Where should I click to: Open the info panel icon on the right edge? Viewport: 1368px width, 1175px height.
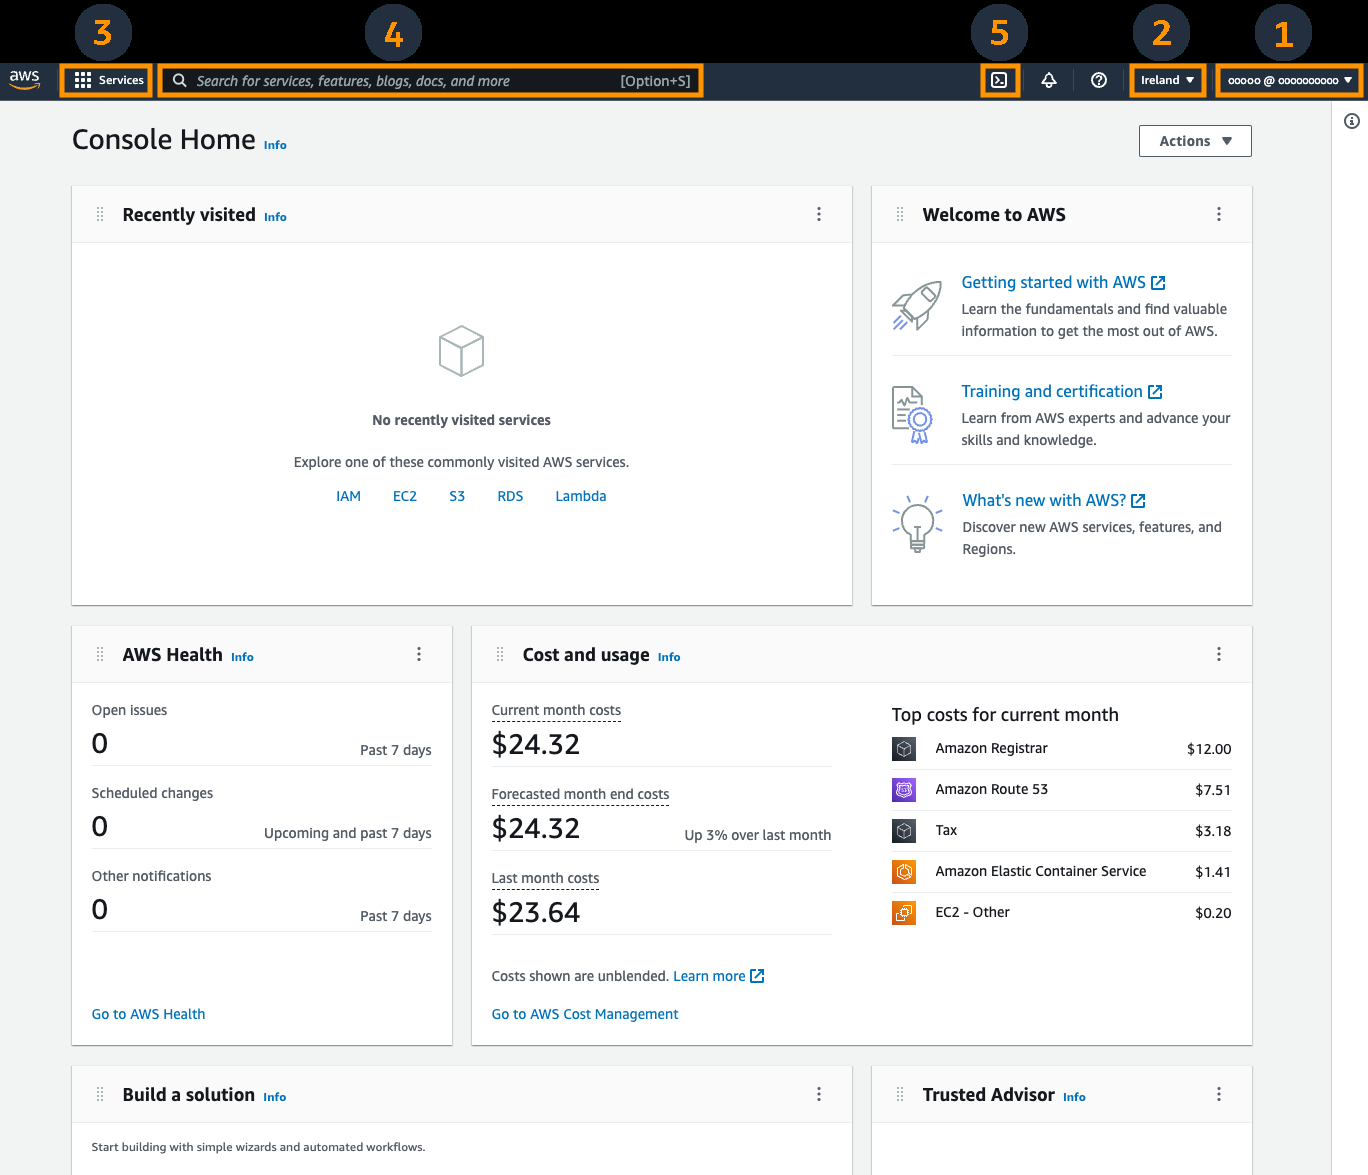click(x=1352, y=120)
